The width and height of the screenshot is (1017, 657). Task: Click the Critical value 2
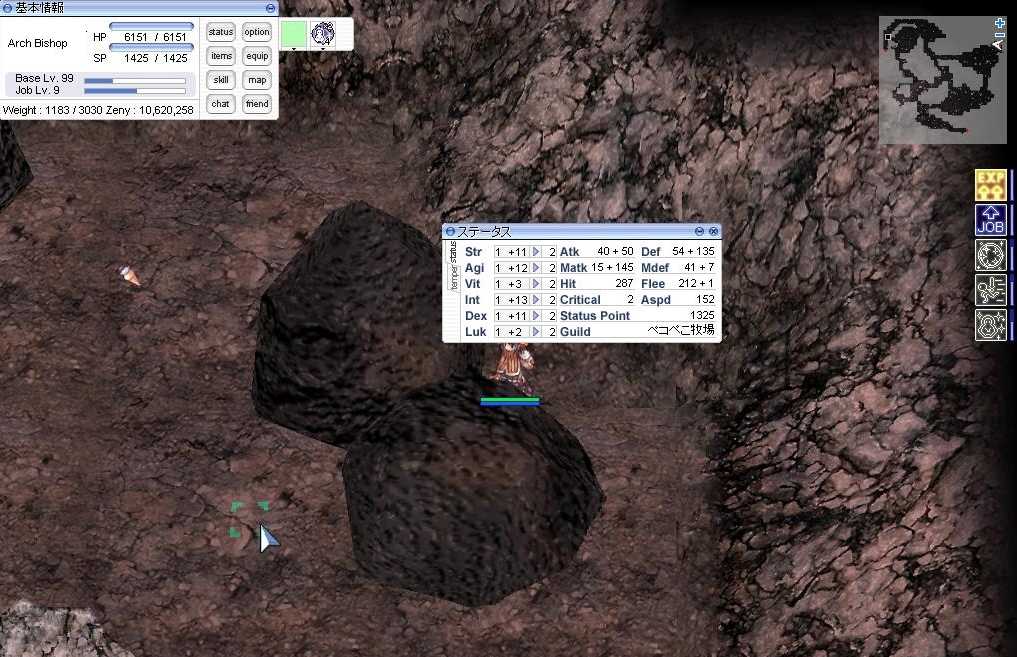click(x=630, y=299)
